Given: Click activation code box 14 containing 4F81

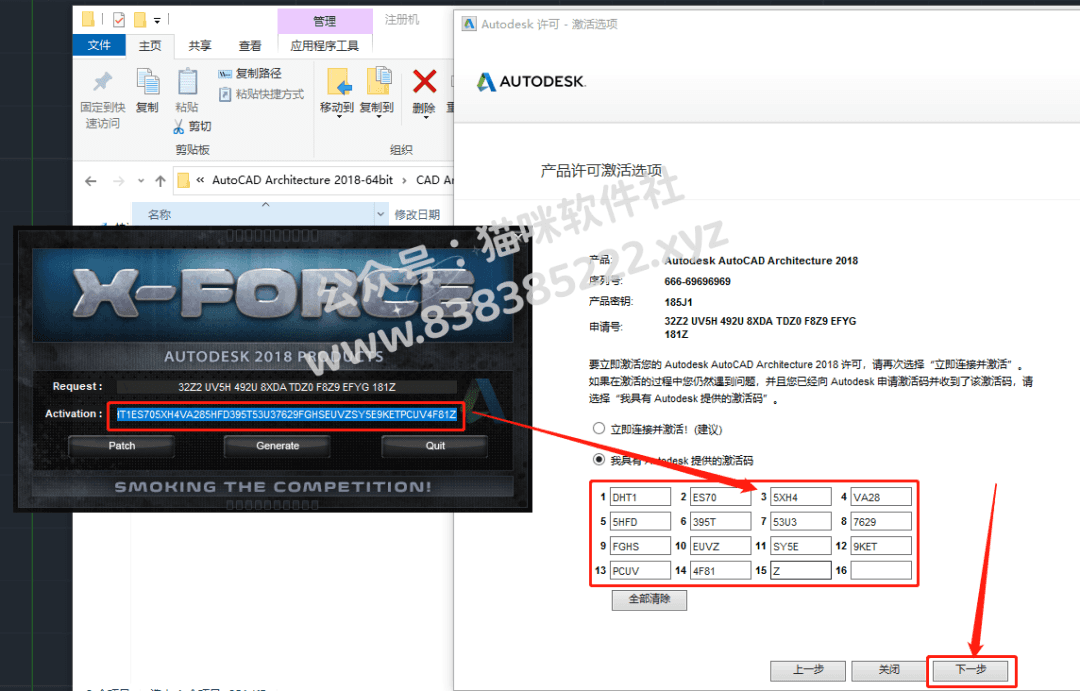Looking at the screenshot, I should tap(720, 570).
